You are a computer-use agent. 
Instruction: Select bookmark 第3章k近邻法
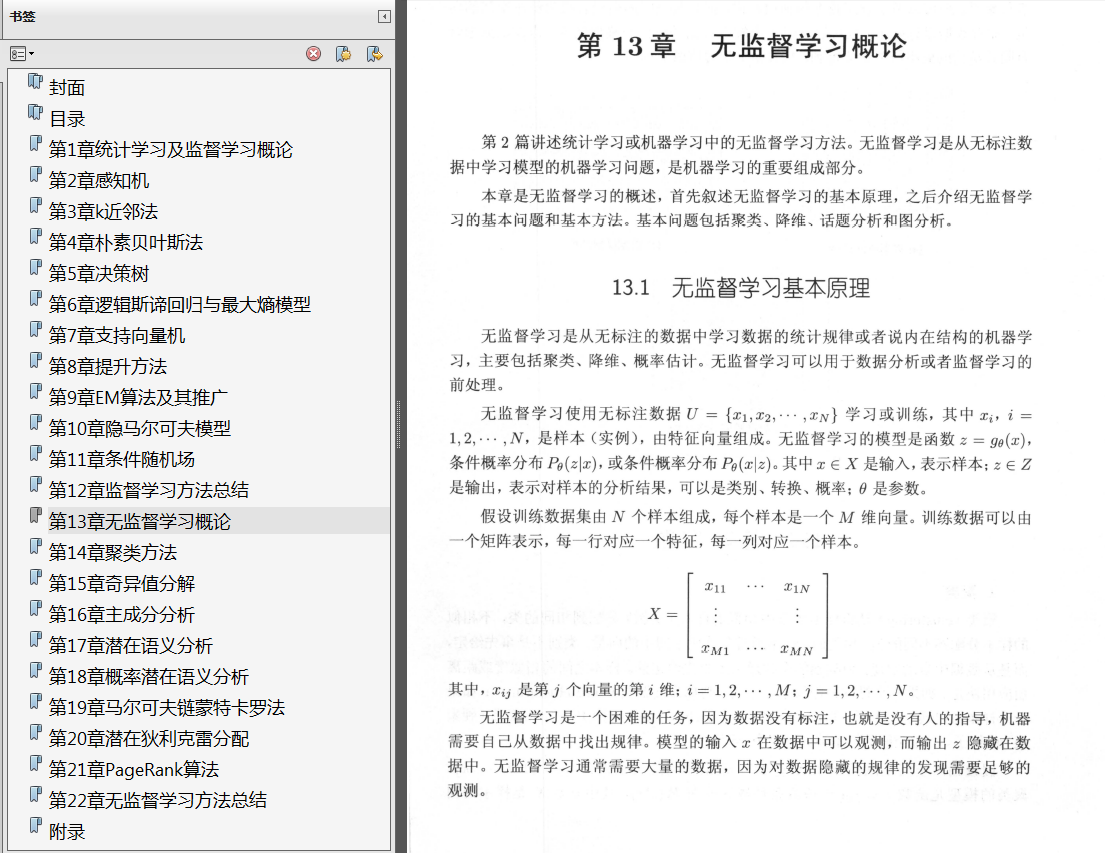[x=103, y=211]
